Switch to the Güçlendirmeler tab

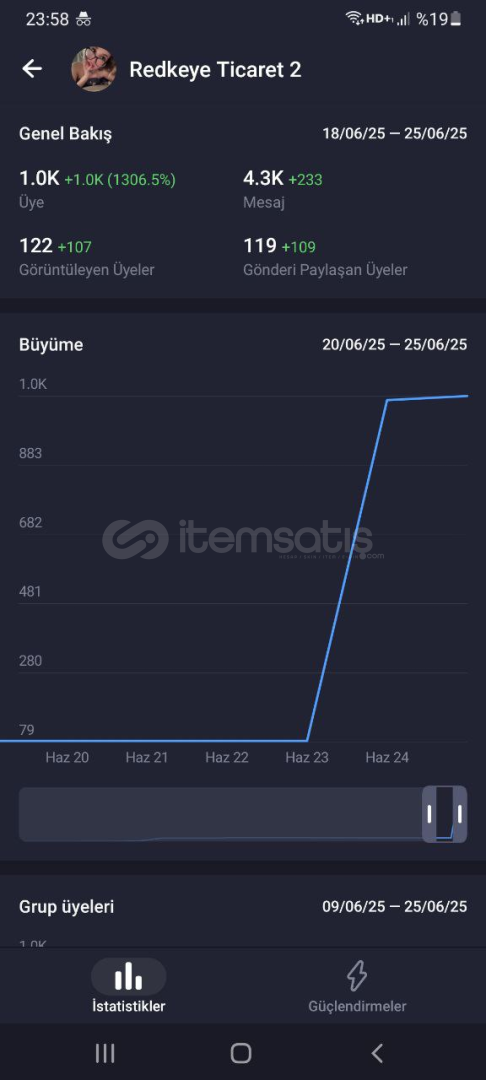coord(357,986)
